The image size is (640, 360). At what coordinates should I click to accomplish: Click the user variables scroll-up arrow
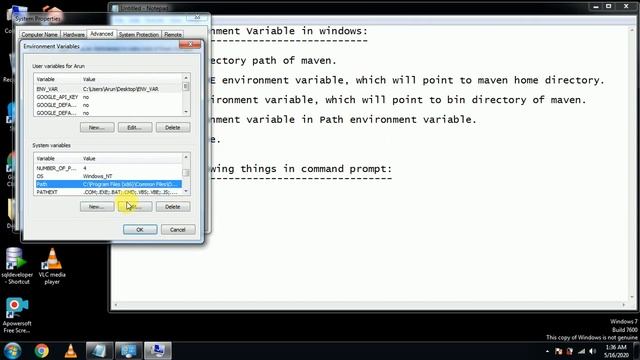tap(186, 78)
